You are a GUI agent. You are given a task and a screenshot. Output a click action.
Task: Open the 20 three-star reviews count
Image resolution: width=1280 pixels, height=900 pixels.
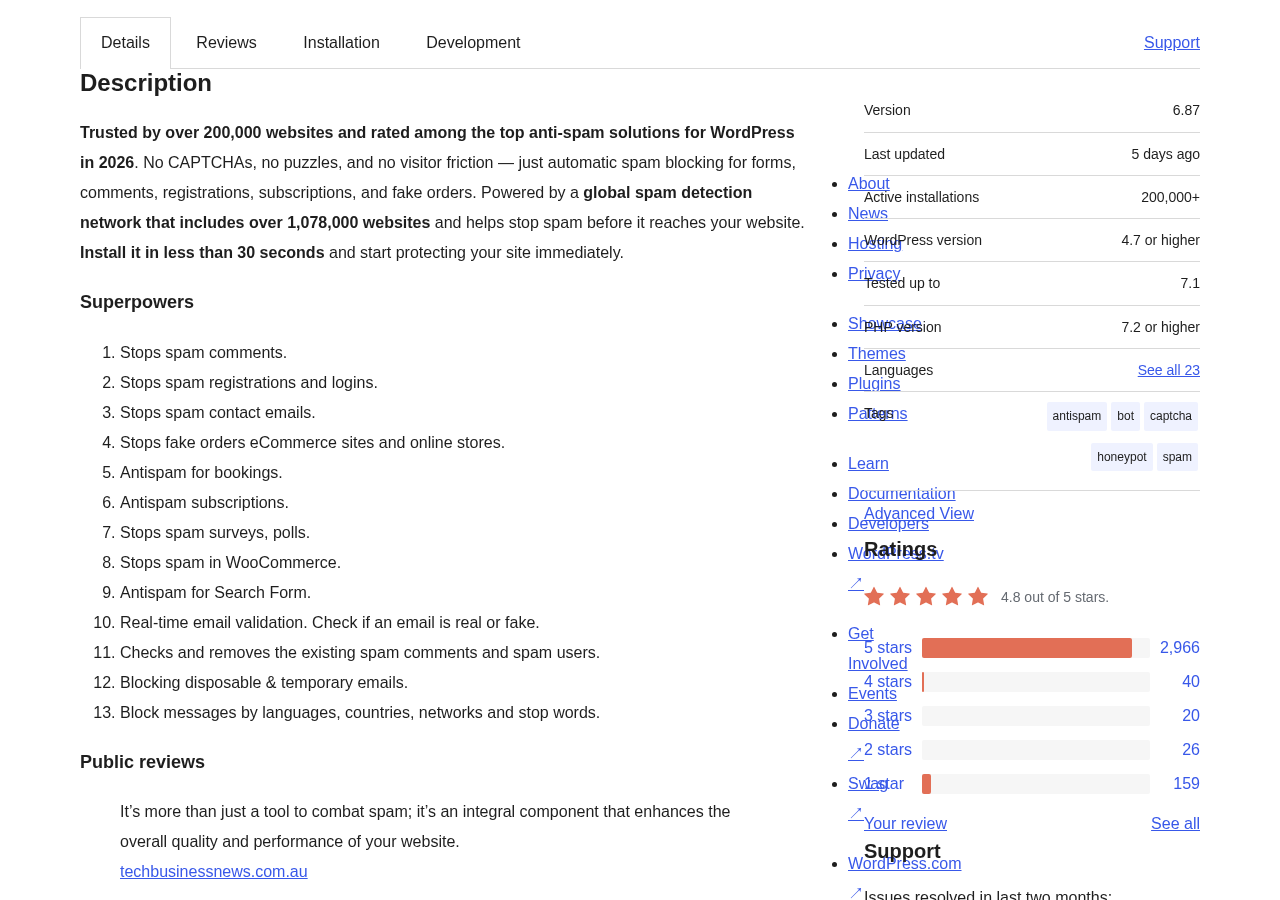(x=1191, y=716)
